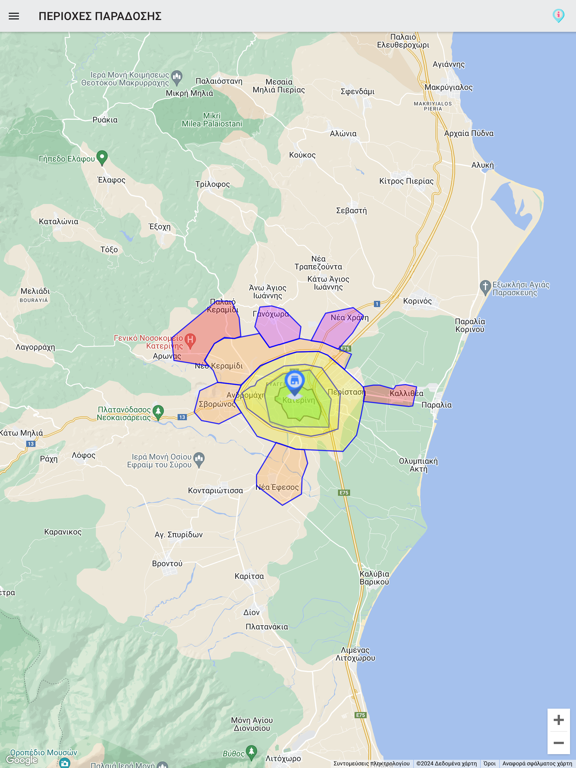Click the route 13 shield near Πλατανόδασος

point(182,417)
